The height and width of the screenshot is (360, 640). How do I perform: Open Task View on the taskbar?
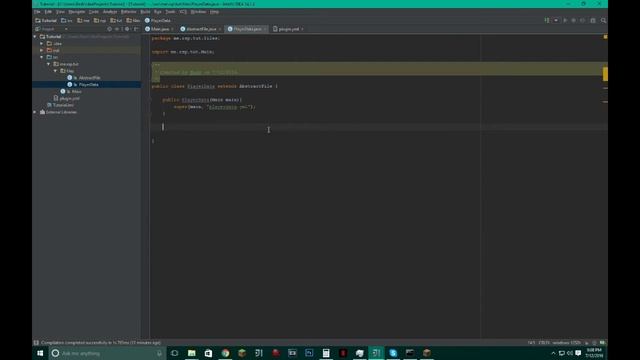pos(175,353)
